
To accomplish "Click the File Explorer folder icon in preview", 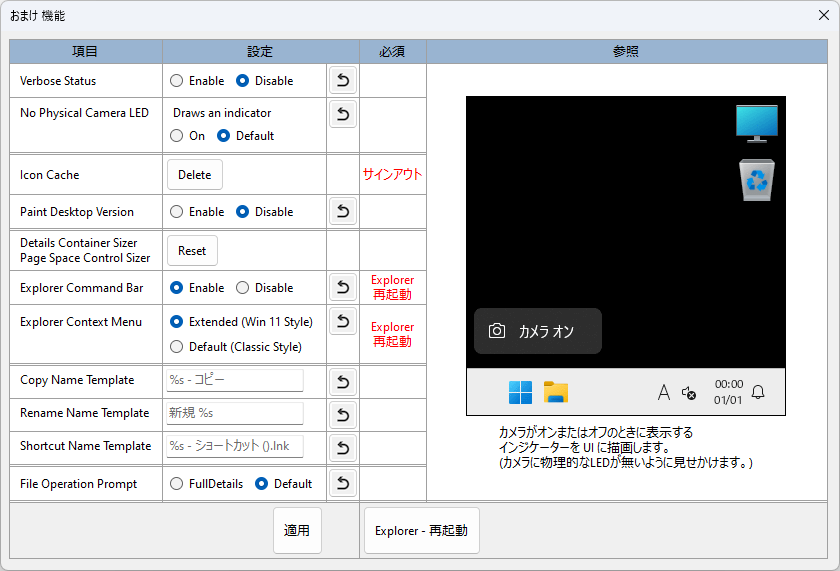I will tap(556, 392).
